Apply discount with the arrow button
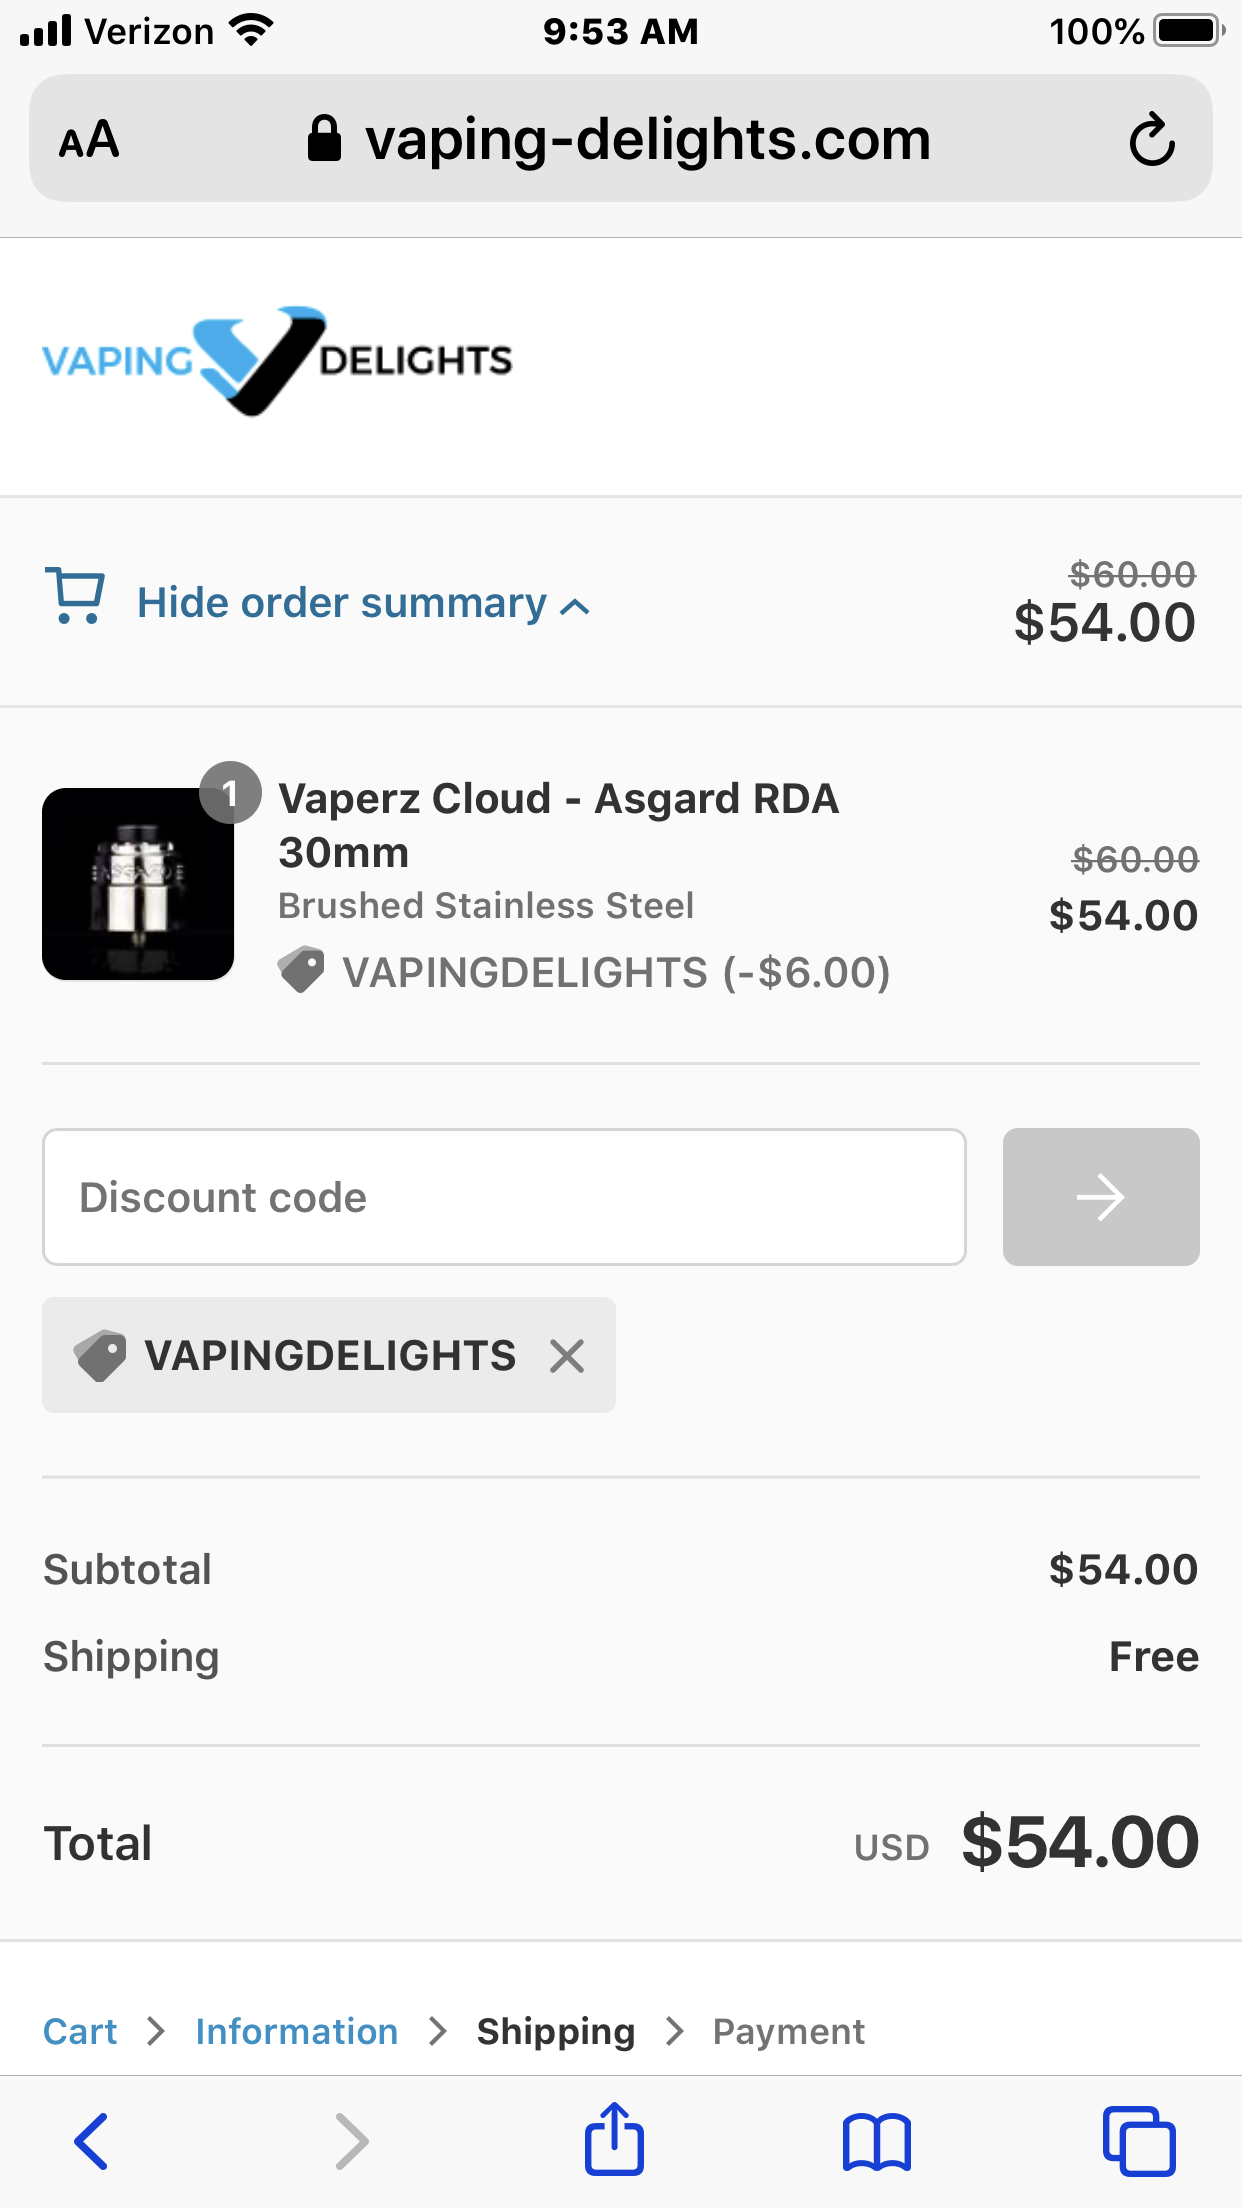 click(x=1100, y=1197)
